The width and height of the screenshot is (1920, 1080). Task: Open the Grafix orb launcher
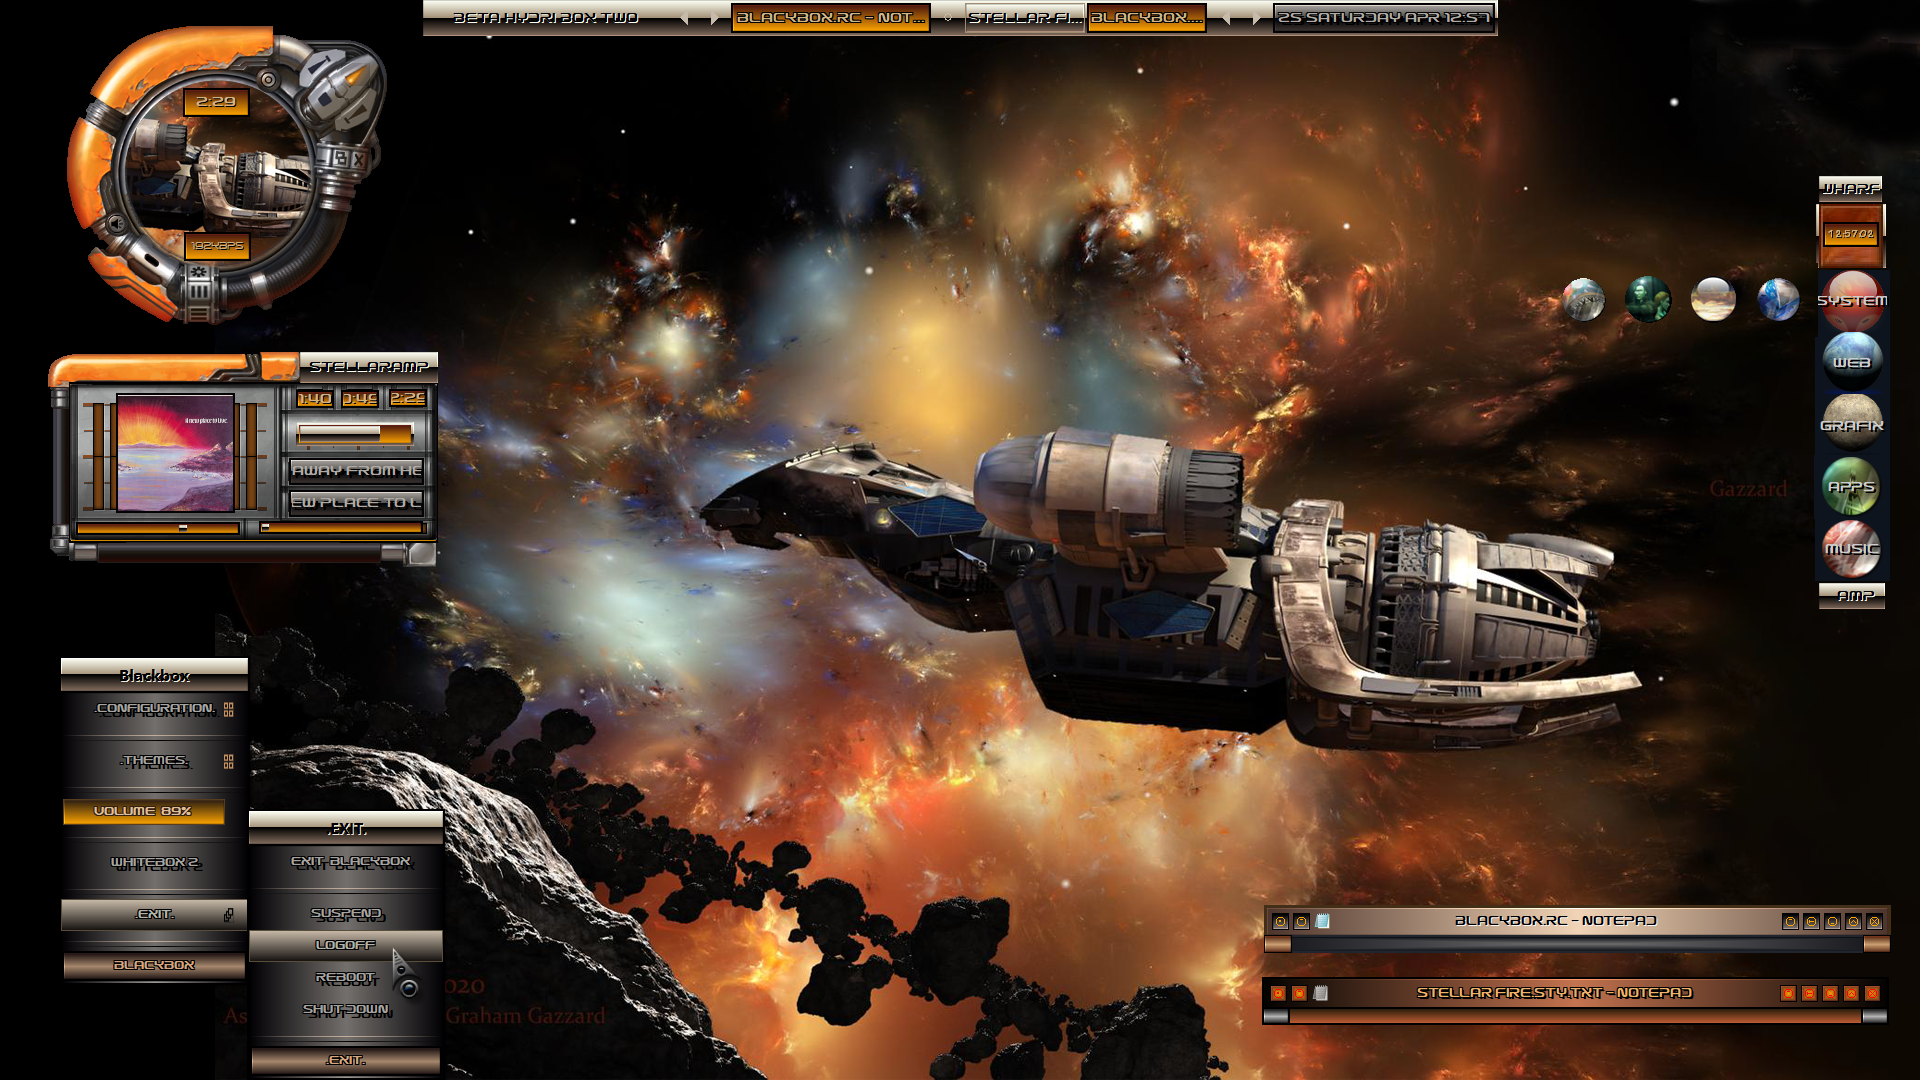[x=1851, y=424]
